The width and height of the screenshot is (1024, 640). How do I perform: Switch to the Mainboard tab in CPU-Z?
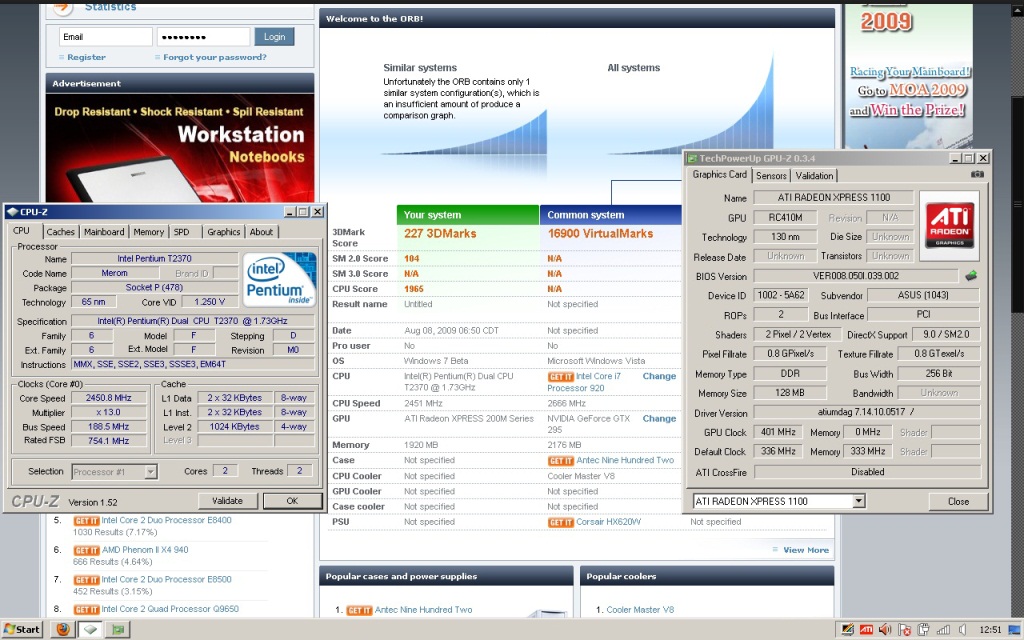104,232
